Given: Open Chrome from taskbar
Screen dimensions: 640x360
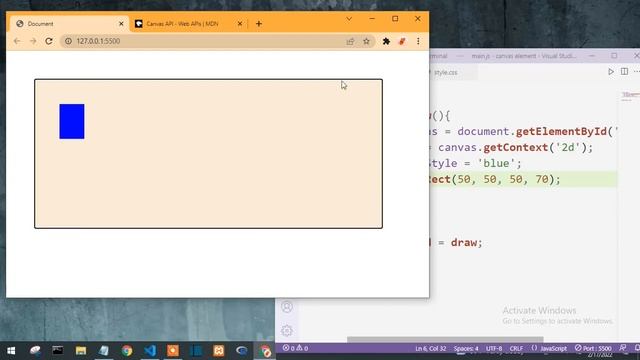Looking at the screenshot, I should pos(127,351).
